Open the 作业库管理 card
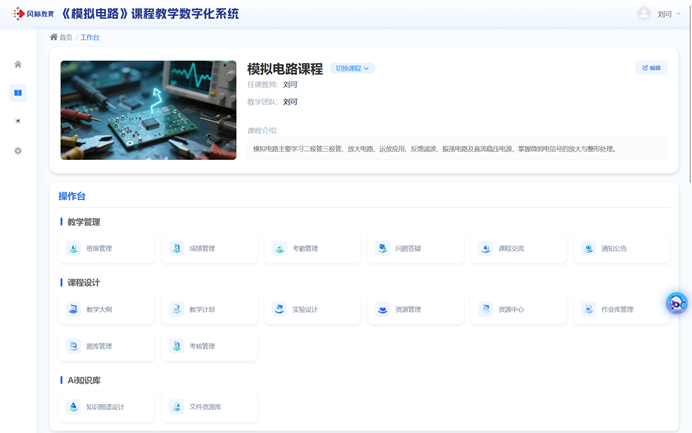The height and width of the screenshot is (433, 692). (621, 309)
